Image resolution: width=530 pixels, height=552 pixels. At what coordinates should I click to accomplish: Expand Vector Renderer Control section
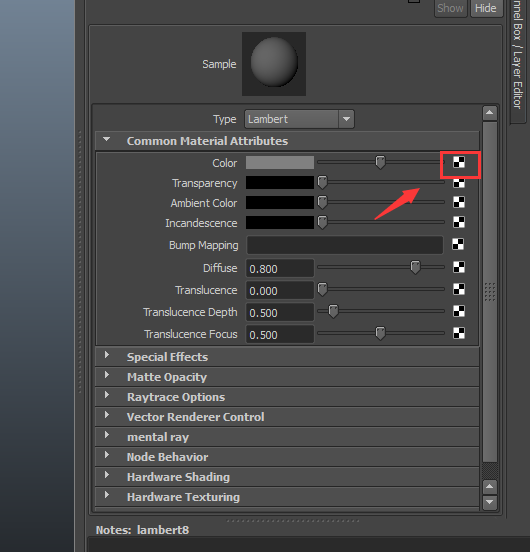107,415
